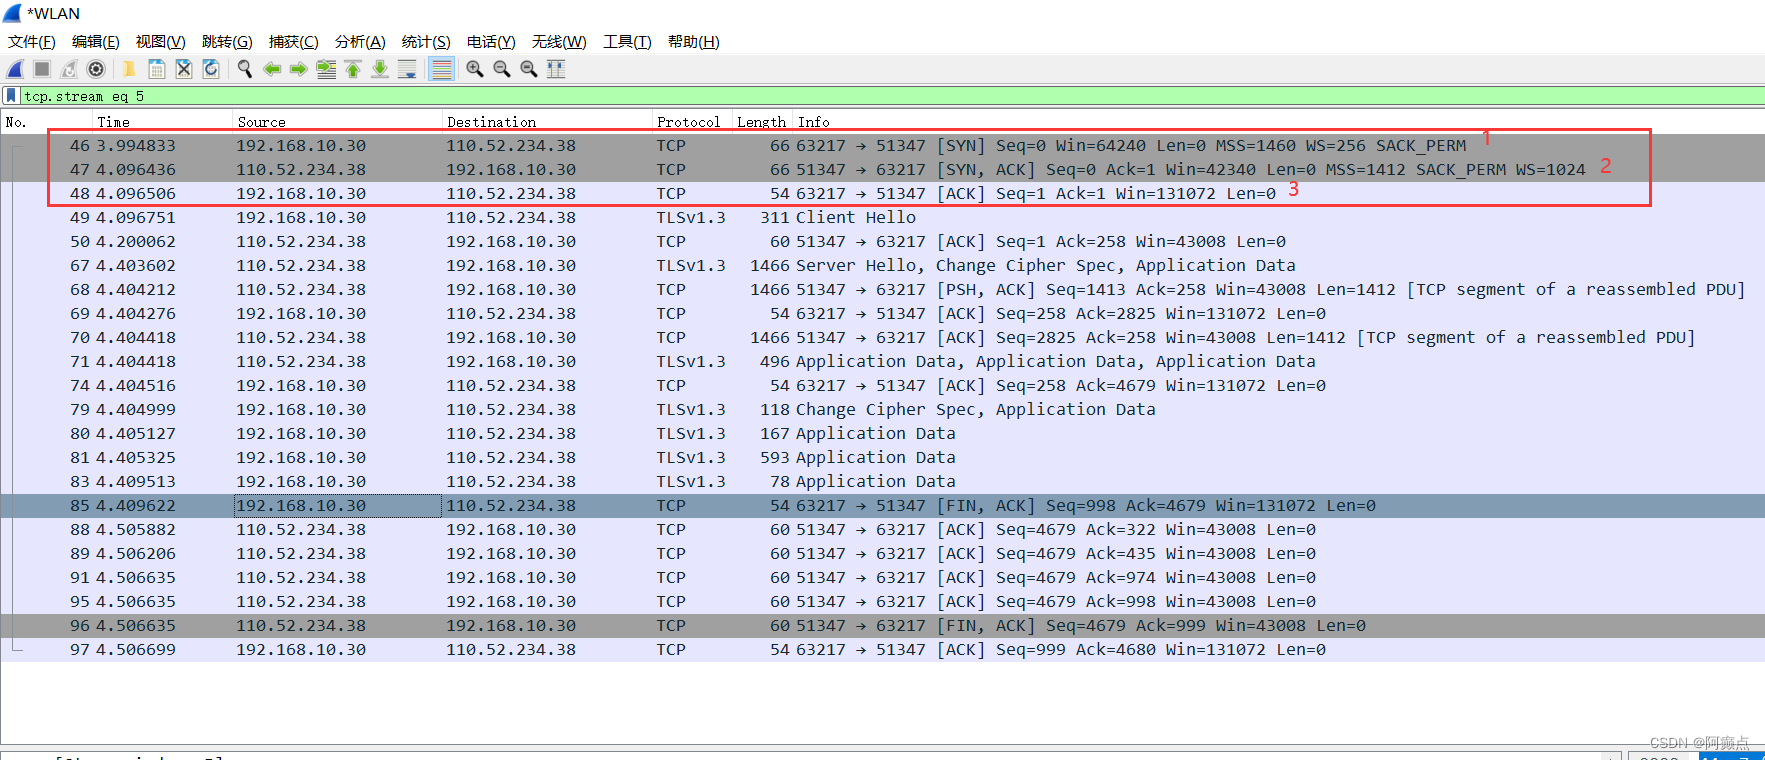The height and width of the screenshot is (760, 1765).
Task: Sort by the Protocol column header
Action: tap(692, 122)
